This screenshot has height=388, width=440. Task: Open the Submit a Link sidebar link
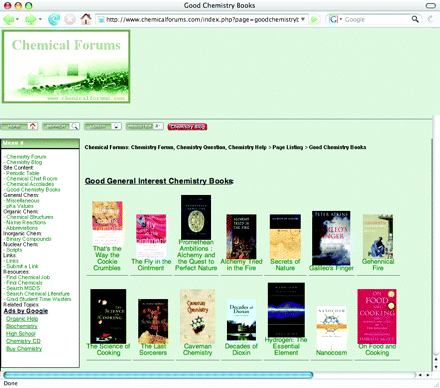[x=22, y=266]
